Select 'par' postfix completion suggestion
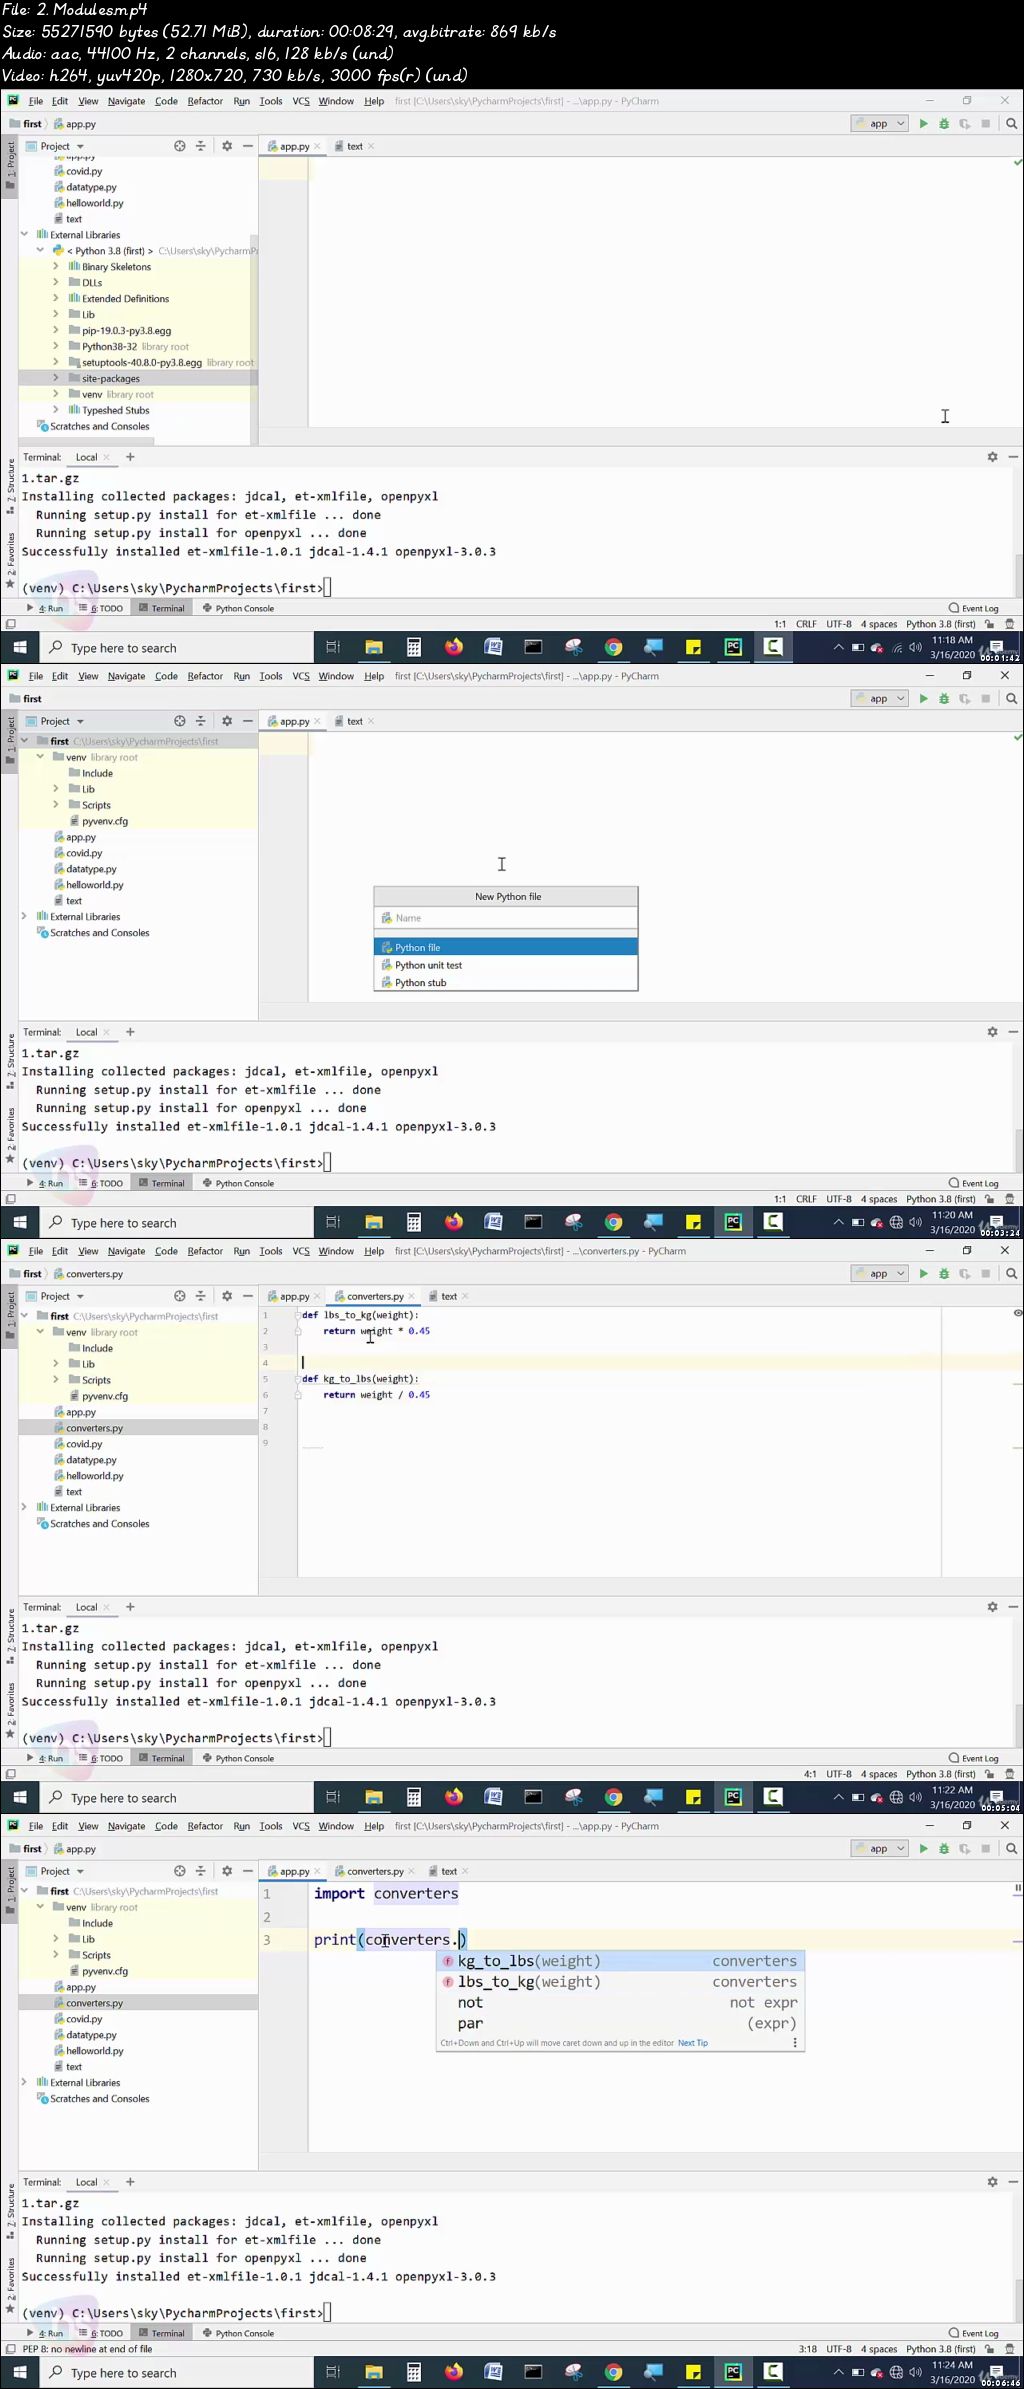The image size is (1024, 2389). (x=620, y=2023)
